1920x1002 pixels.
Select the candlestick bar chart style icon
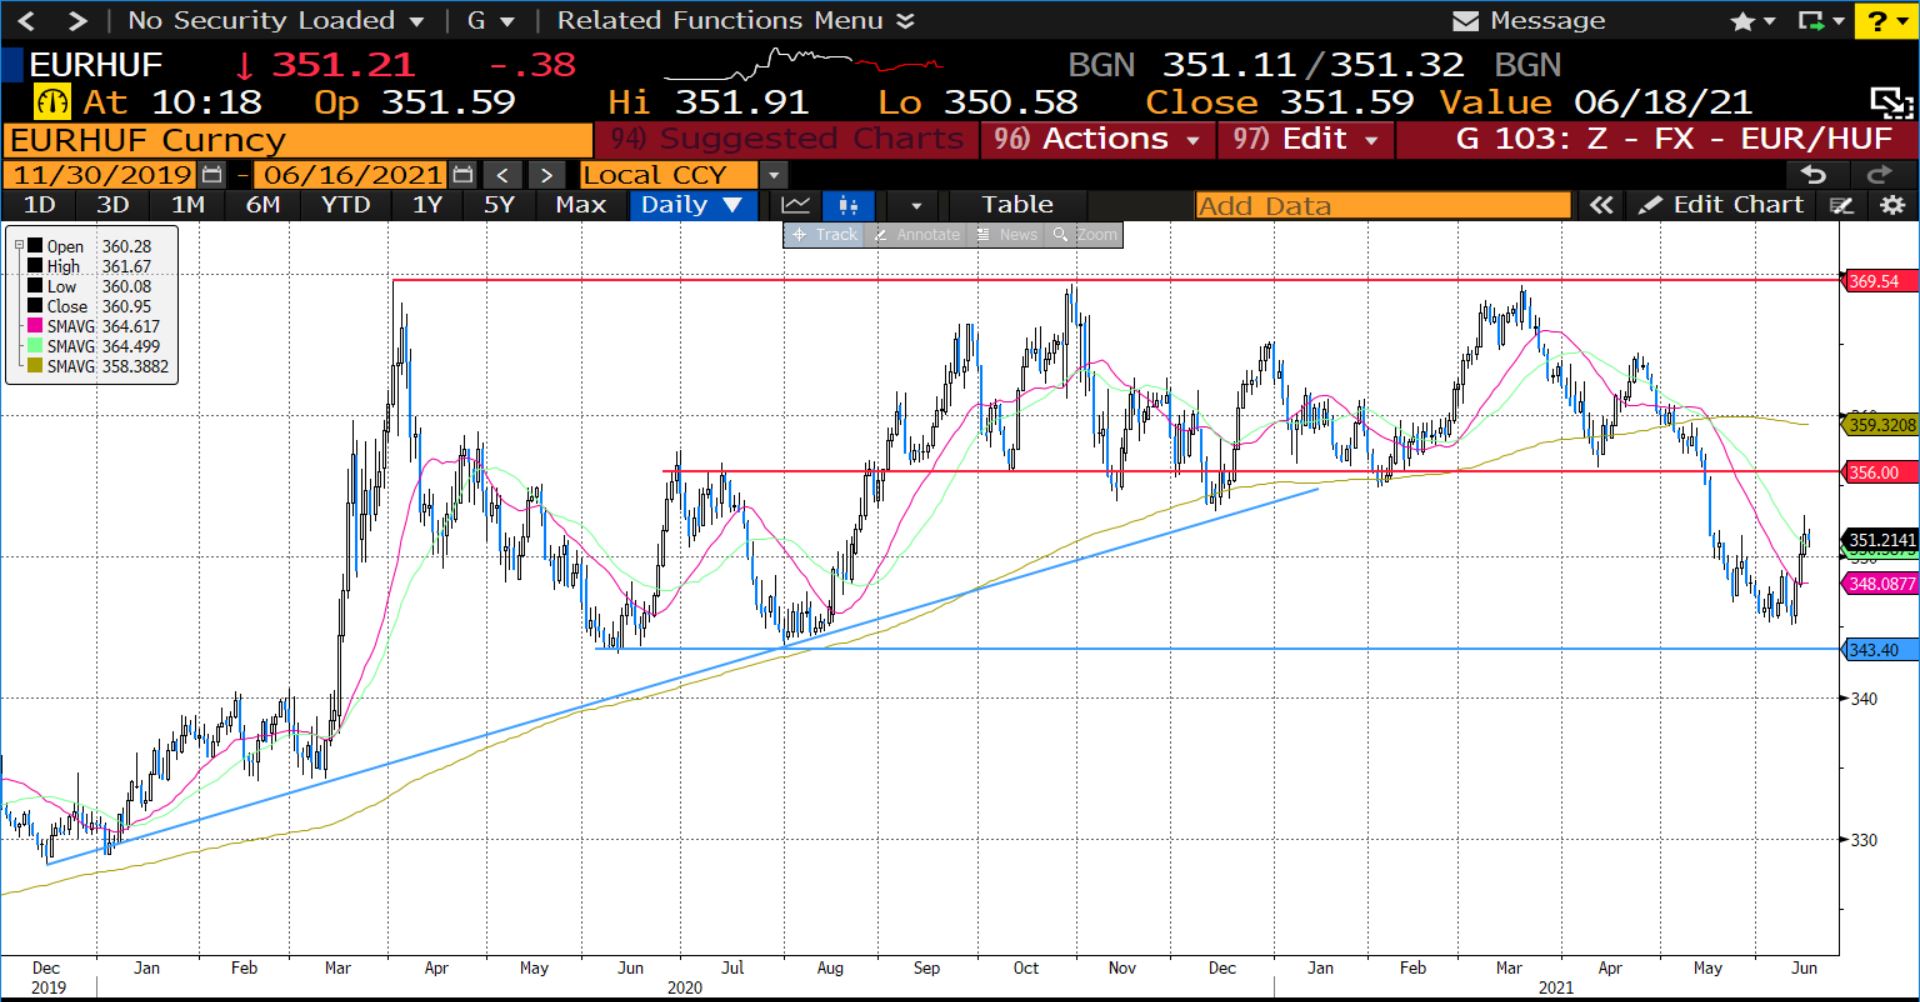[x=848, y=205]
